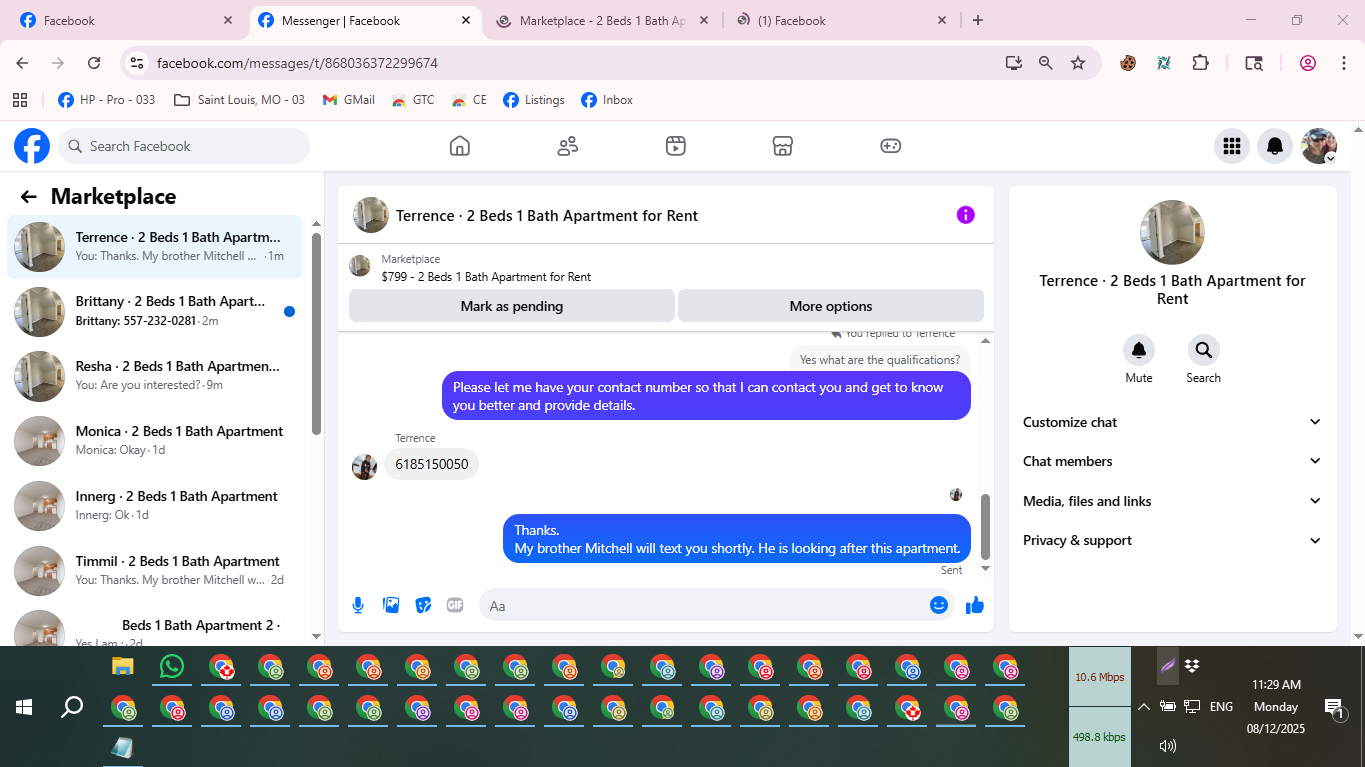1365x767 pixels.
Task: Open the Gaming controller icon in navigation
Action: (x=890, y=146)
